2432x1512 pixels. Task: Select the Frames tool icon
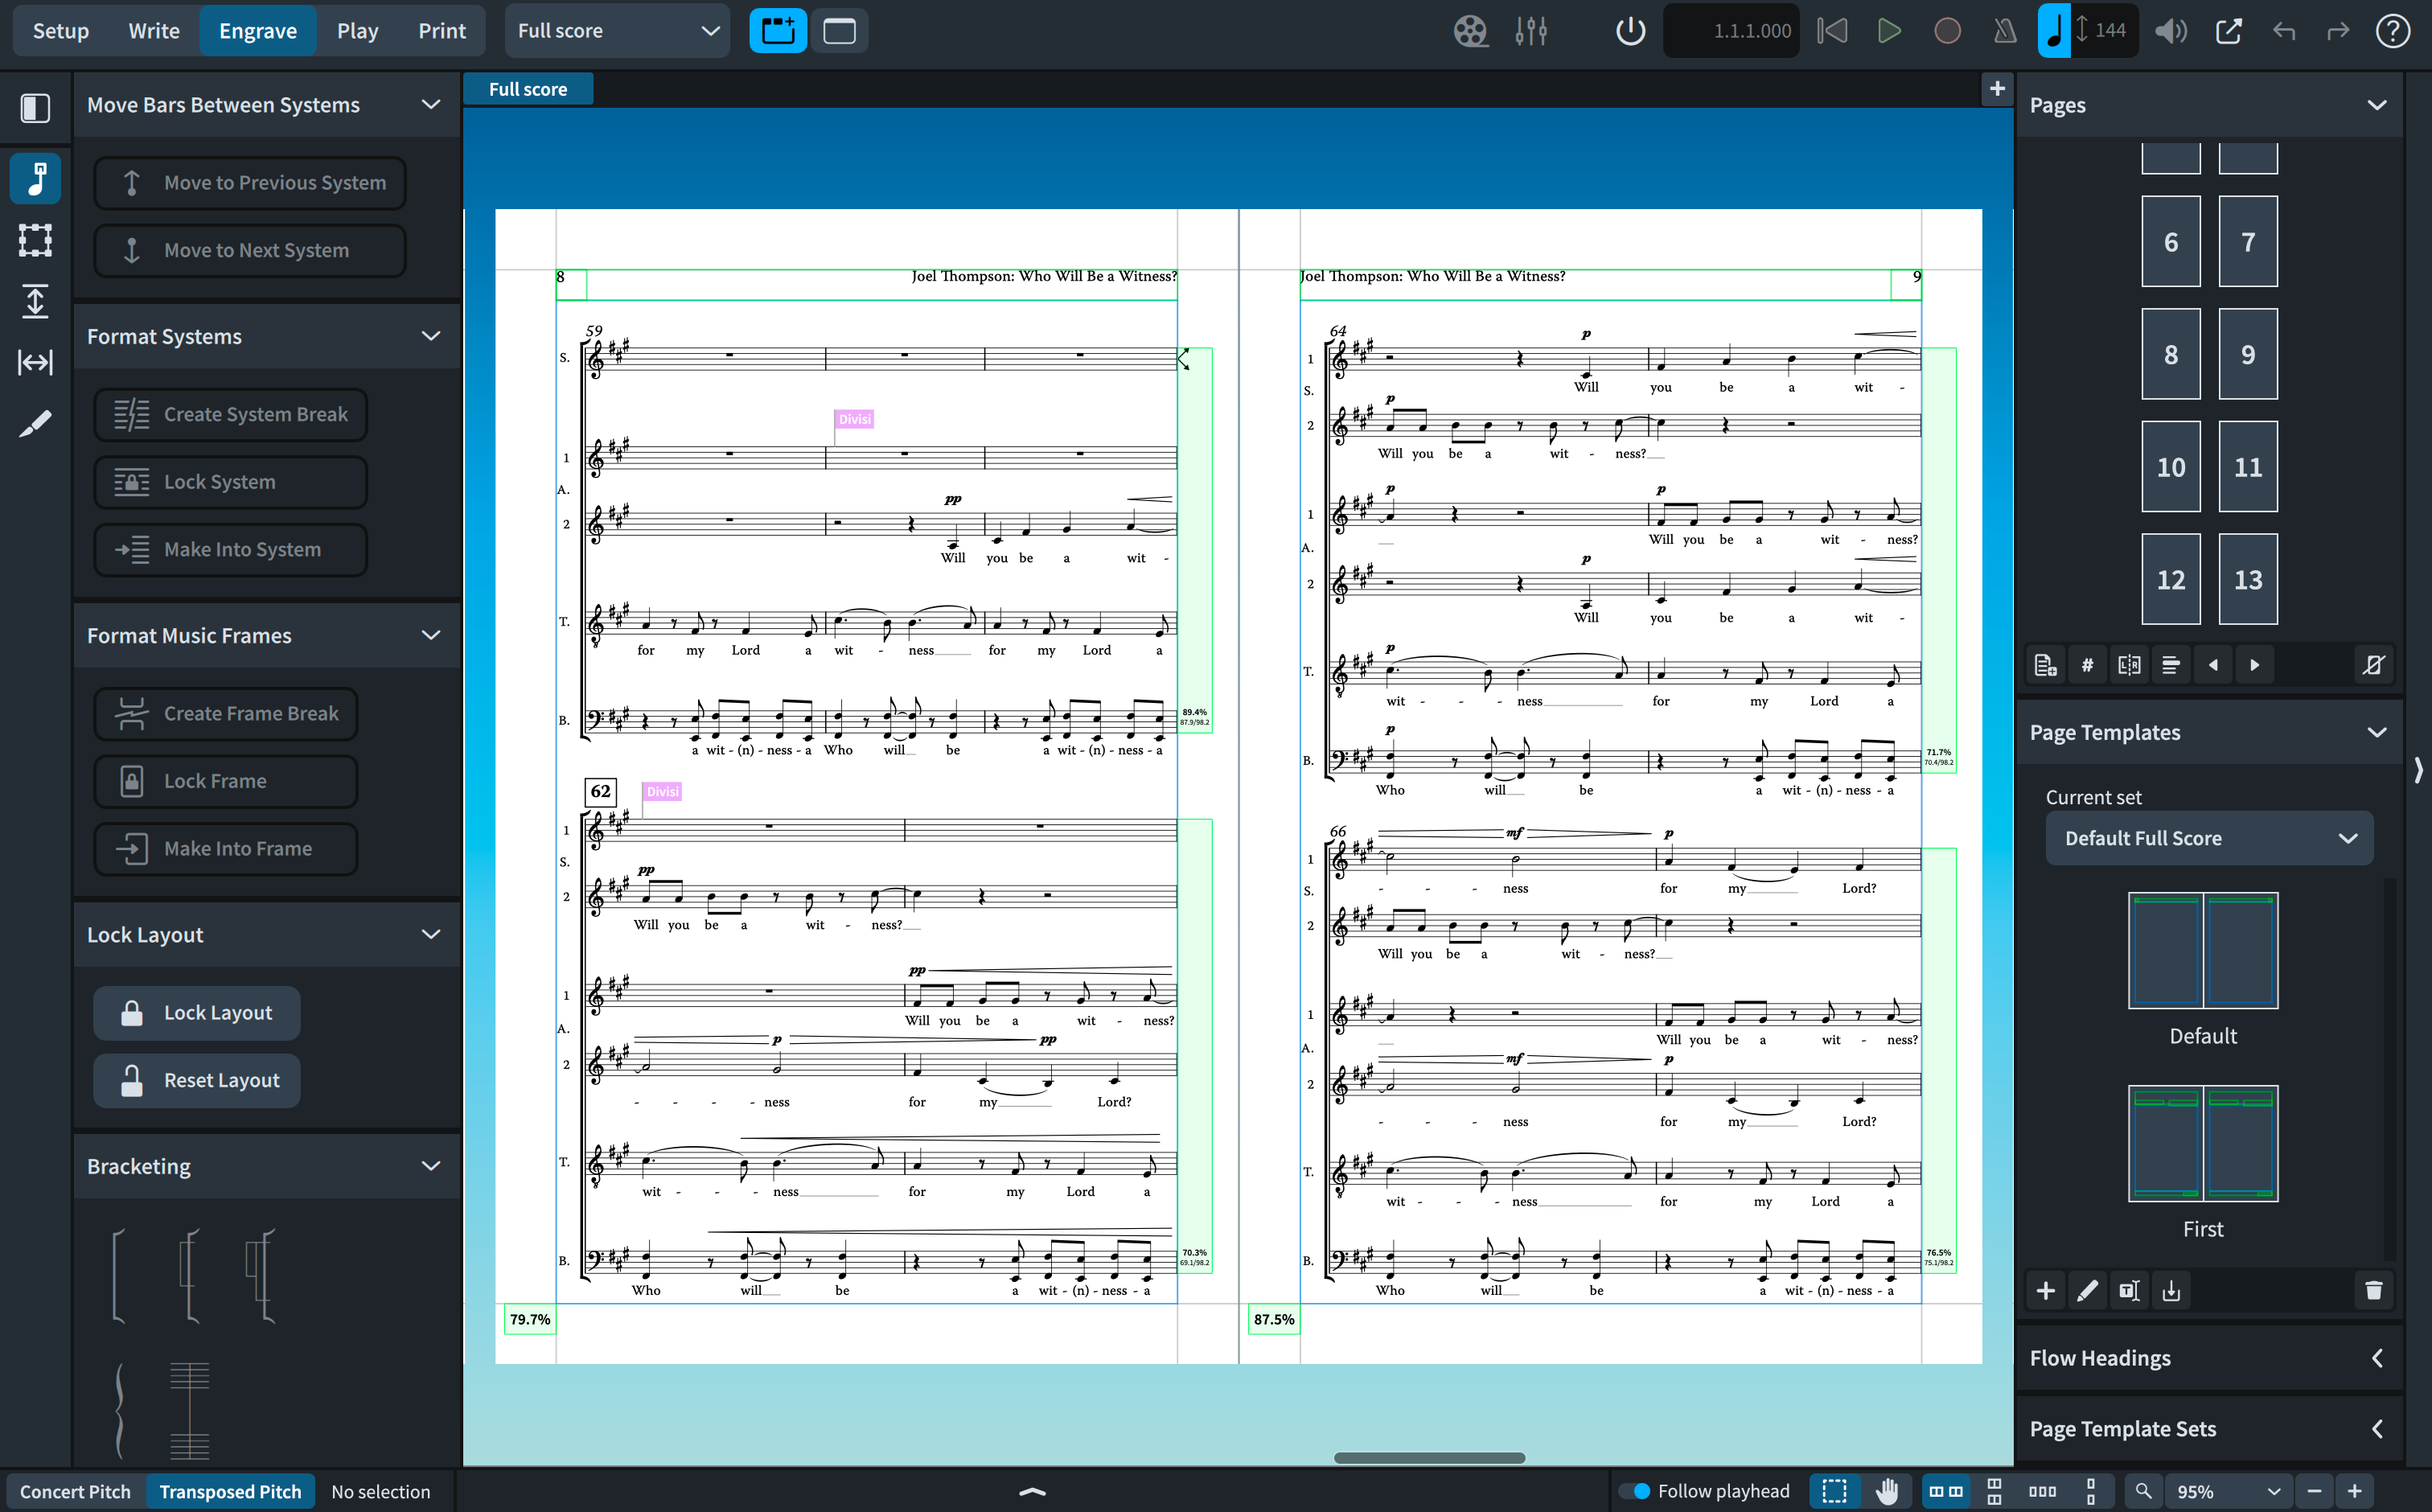coord(36,240)
